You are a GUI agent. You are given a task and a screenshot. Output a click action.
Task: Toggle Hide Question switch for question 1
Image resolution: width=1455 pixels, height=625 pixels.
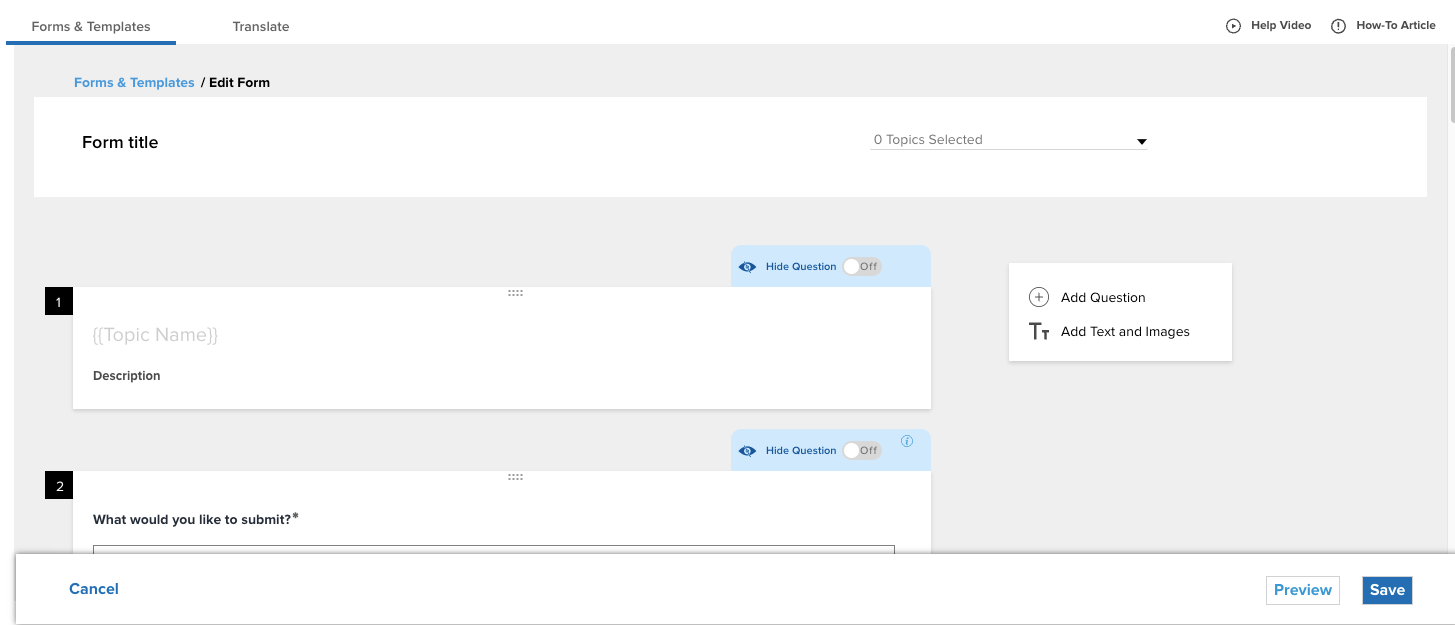pos(861,267)
